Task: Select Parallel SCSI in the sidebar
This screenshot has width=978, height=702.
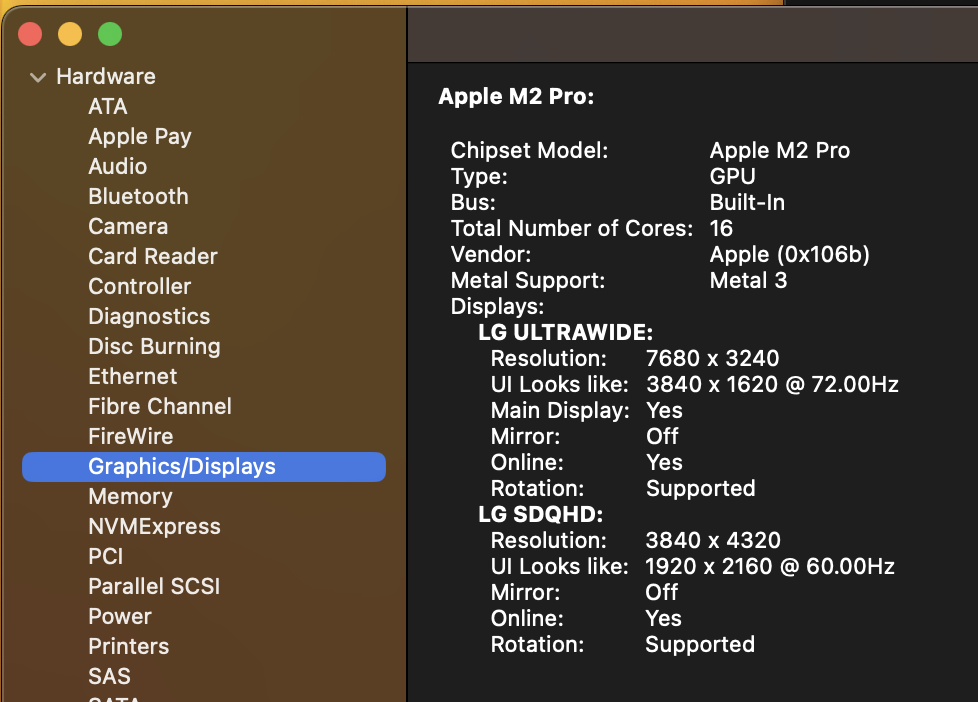Action: click(x=154, y=586)
